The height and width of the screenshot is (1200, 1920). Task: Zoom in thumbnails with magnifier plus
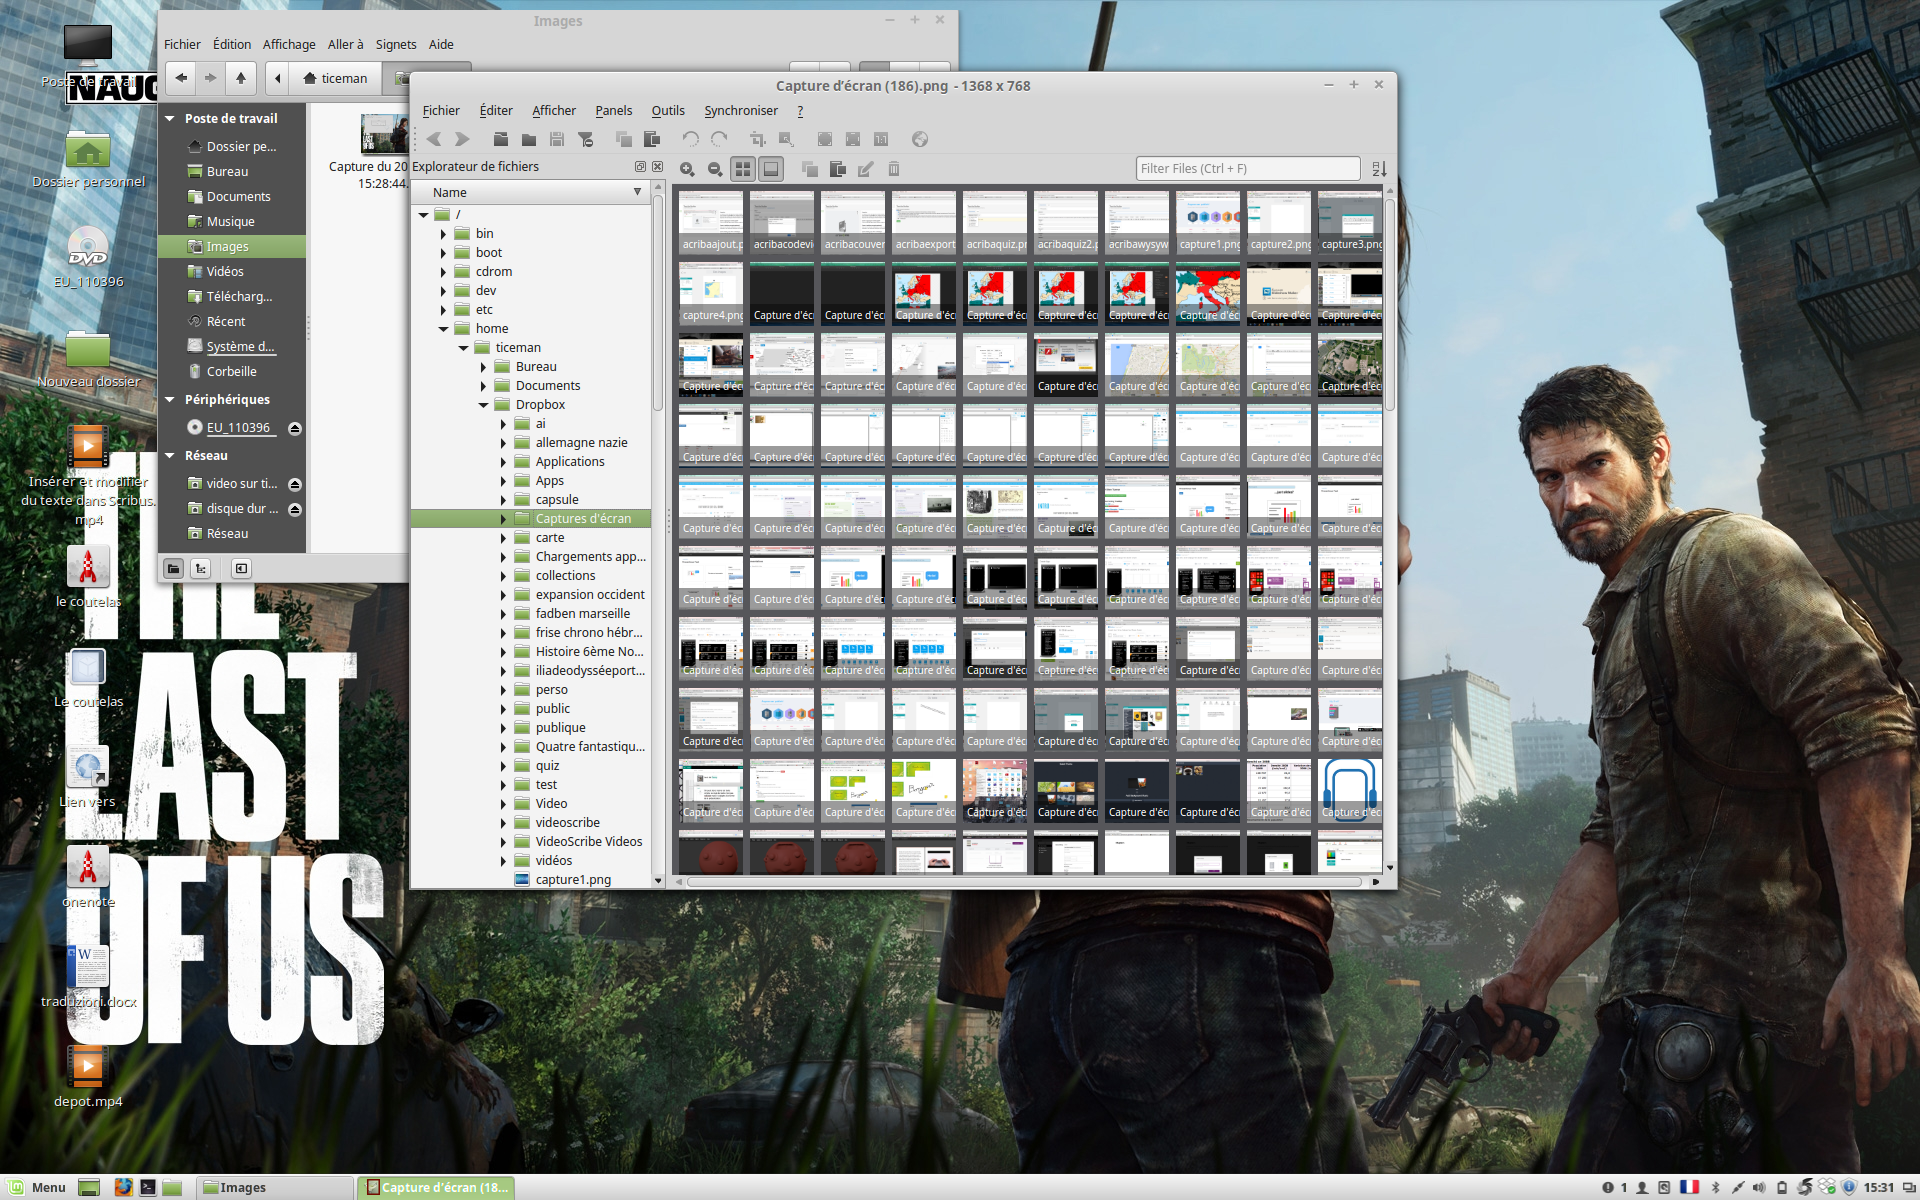tap(687, 169)
